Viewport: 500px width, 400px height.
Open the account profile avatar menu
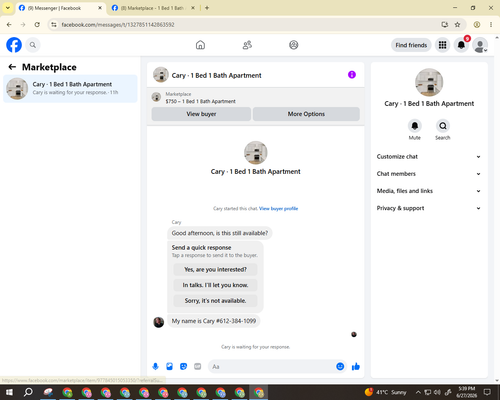click(480, 45)
